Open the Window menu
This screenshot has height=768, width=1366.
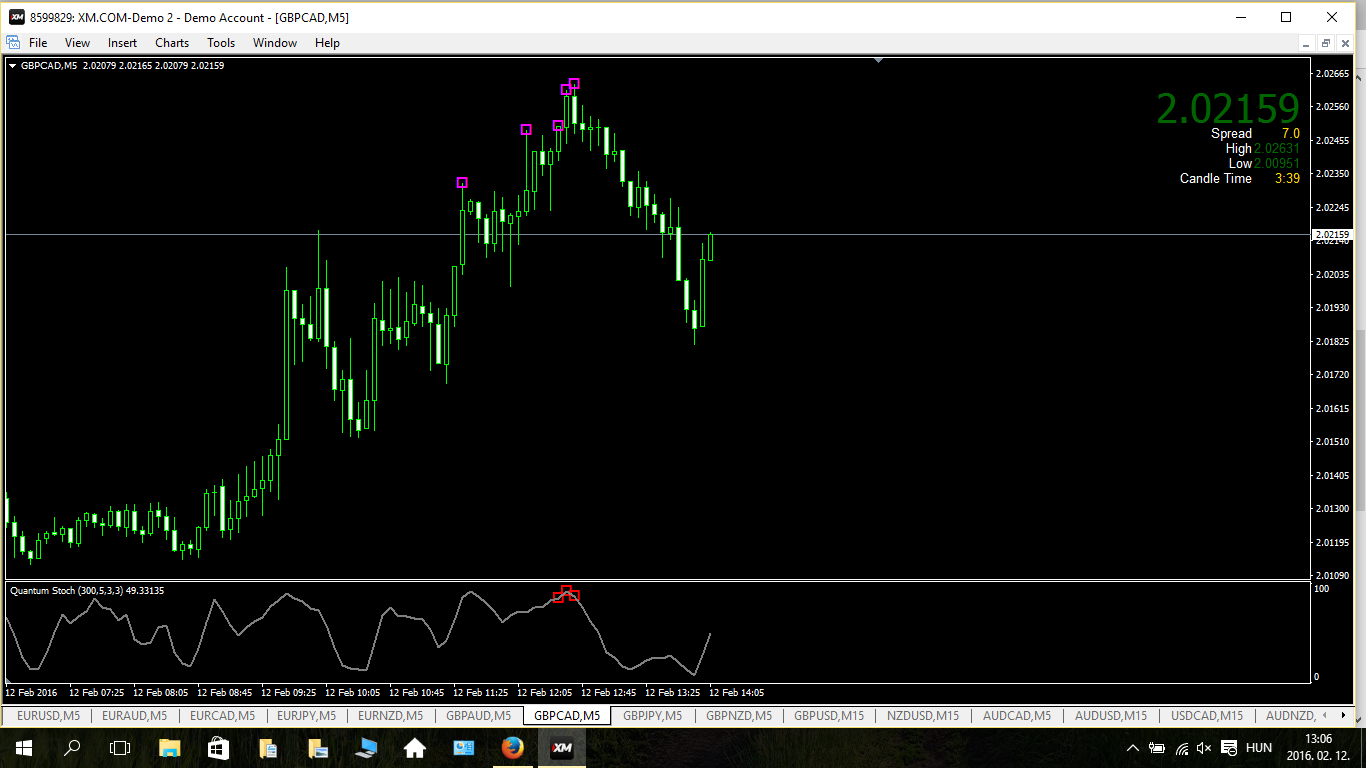[275, 43]
